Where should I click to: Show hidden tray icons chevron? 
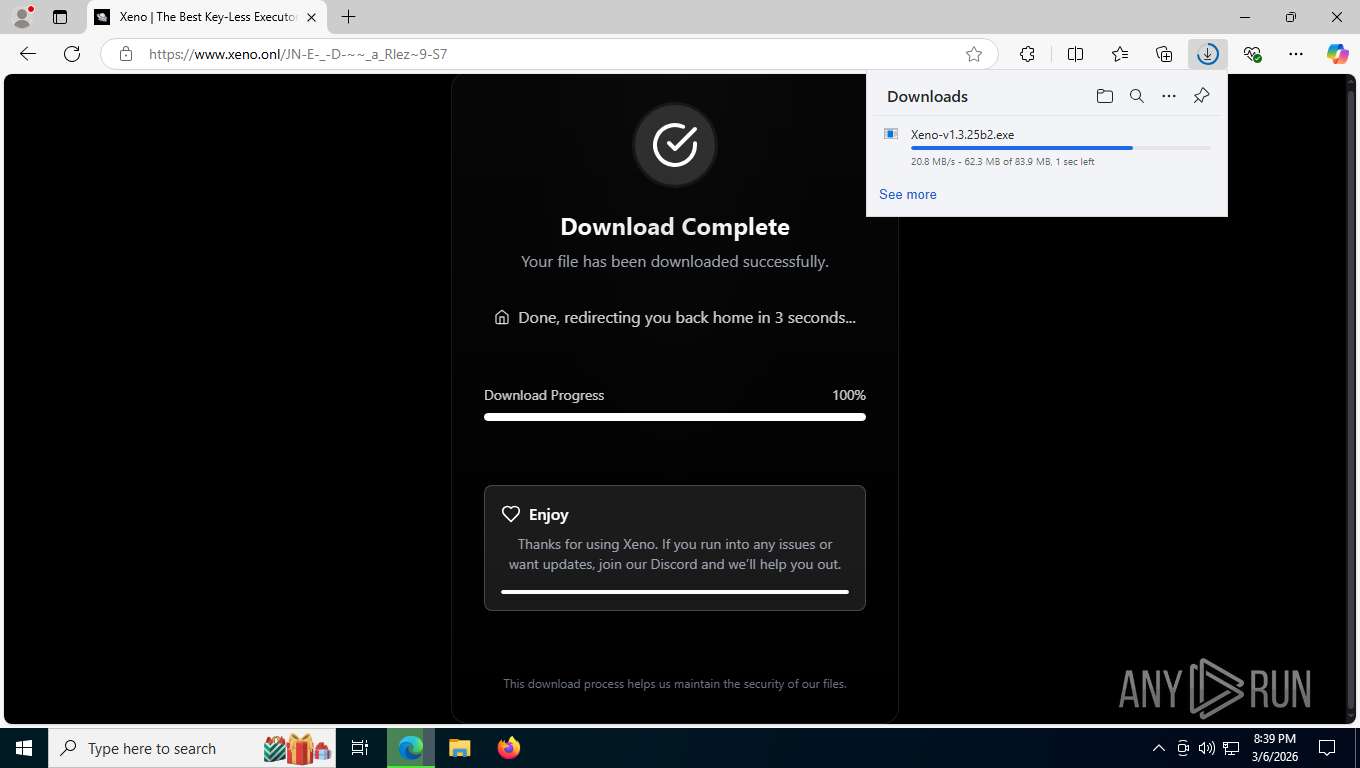[1159, 748]
